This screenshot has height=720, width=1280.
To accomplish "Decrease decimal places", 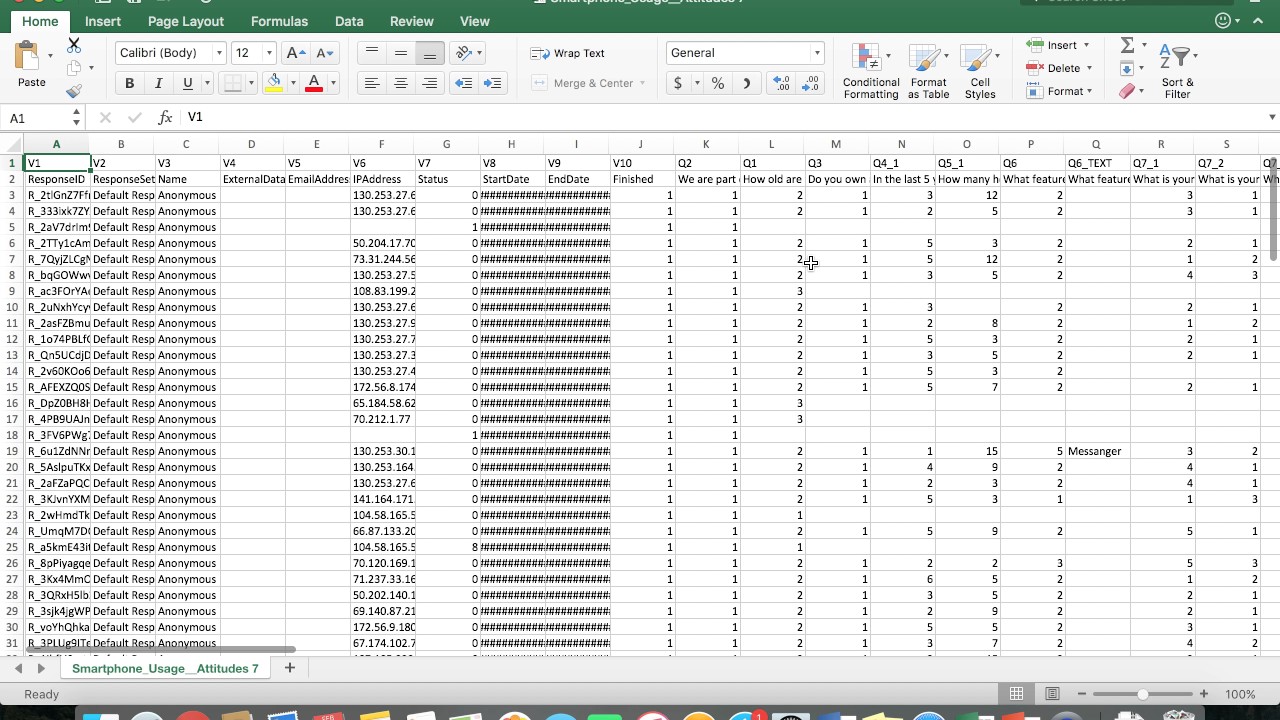I will click(811, 84).
